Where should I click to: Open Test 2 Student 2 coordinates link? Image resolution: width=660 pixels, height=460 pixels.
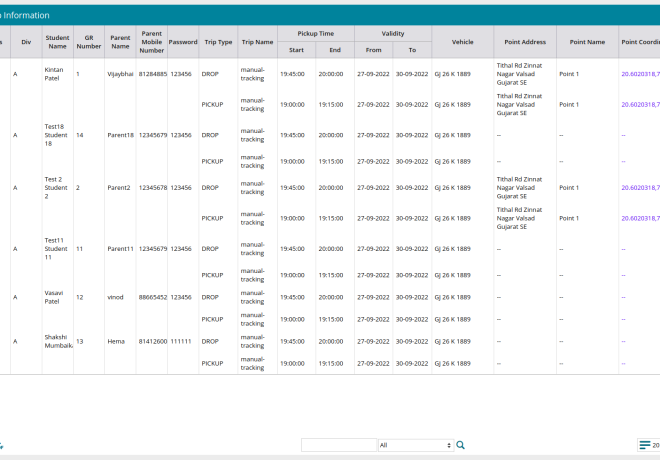(x=640, y=187)
